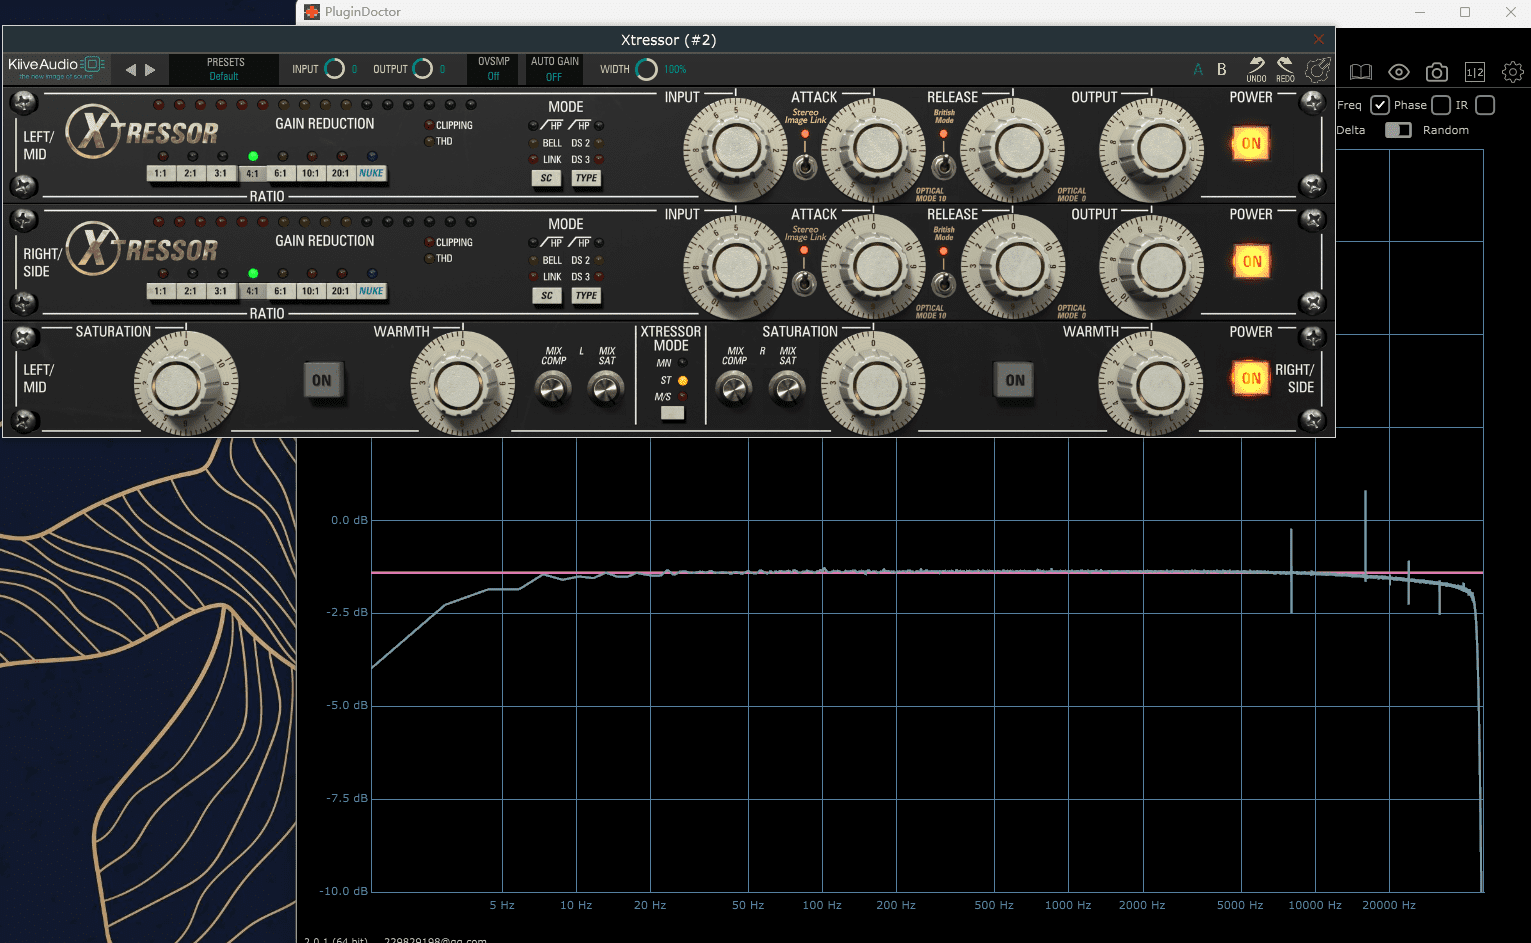1531x943 pixels.
Task: Click SC mode button on Right/Side channel
Action: tap(546, 296)
